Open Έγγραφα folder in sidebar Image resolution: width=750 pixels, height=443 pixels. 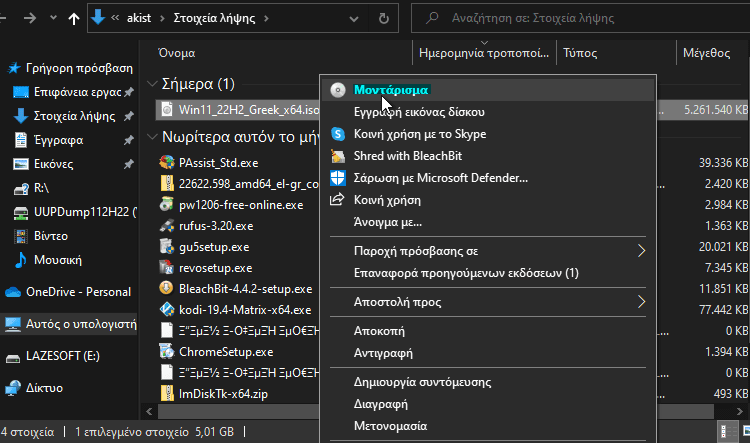click(58, 140)
